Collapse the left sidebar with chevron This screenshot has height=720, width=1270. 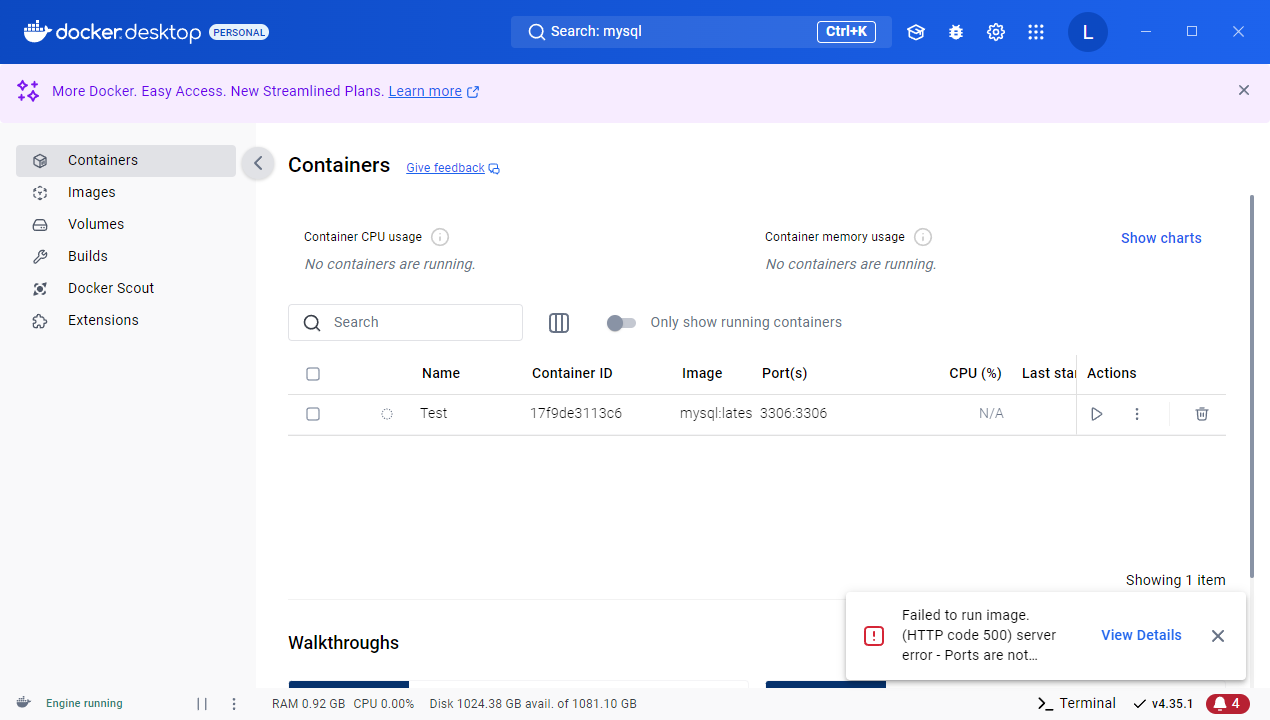point(258,163)
